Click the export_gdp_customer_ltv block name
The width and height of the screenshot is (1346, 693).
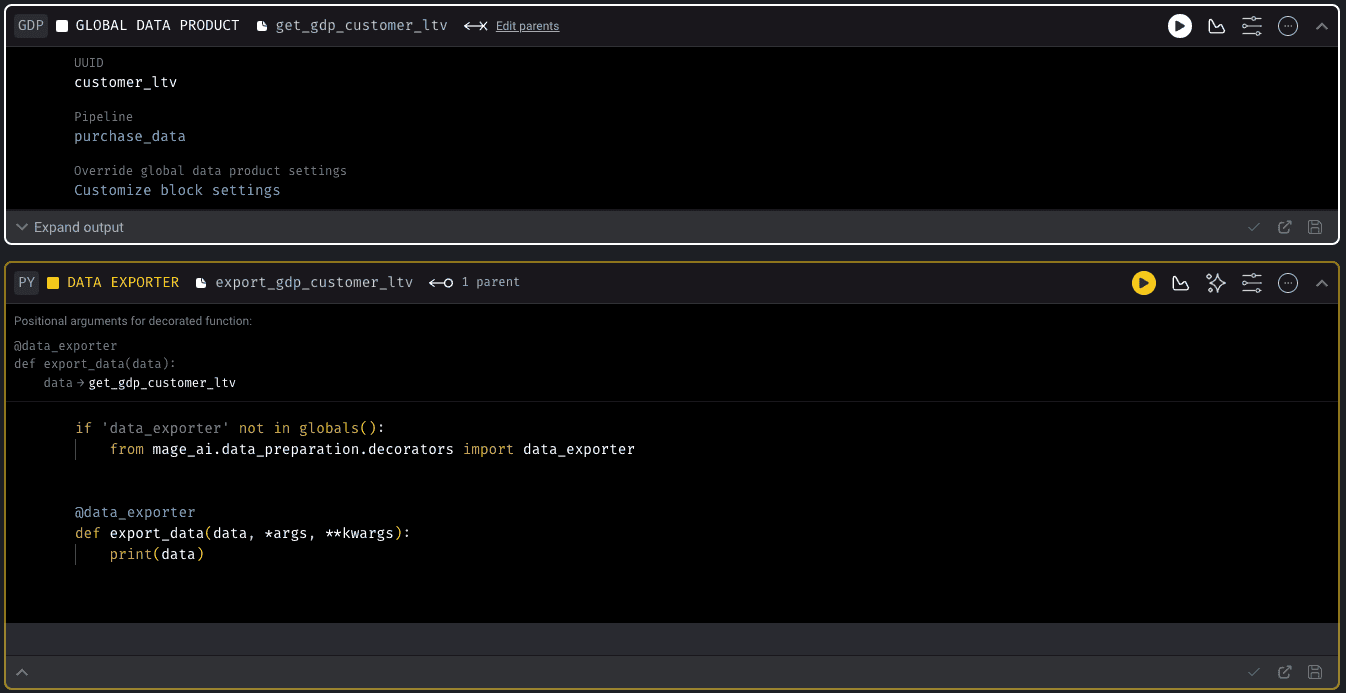(314, 283)
